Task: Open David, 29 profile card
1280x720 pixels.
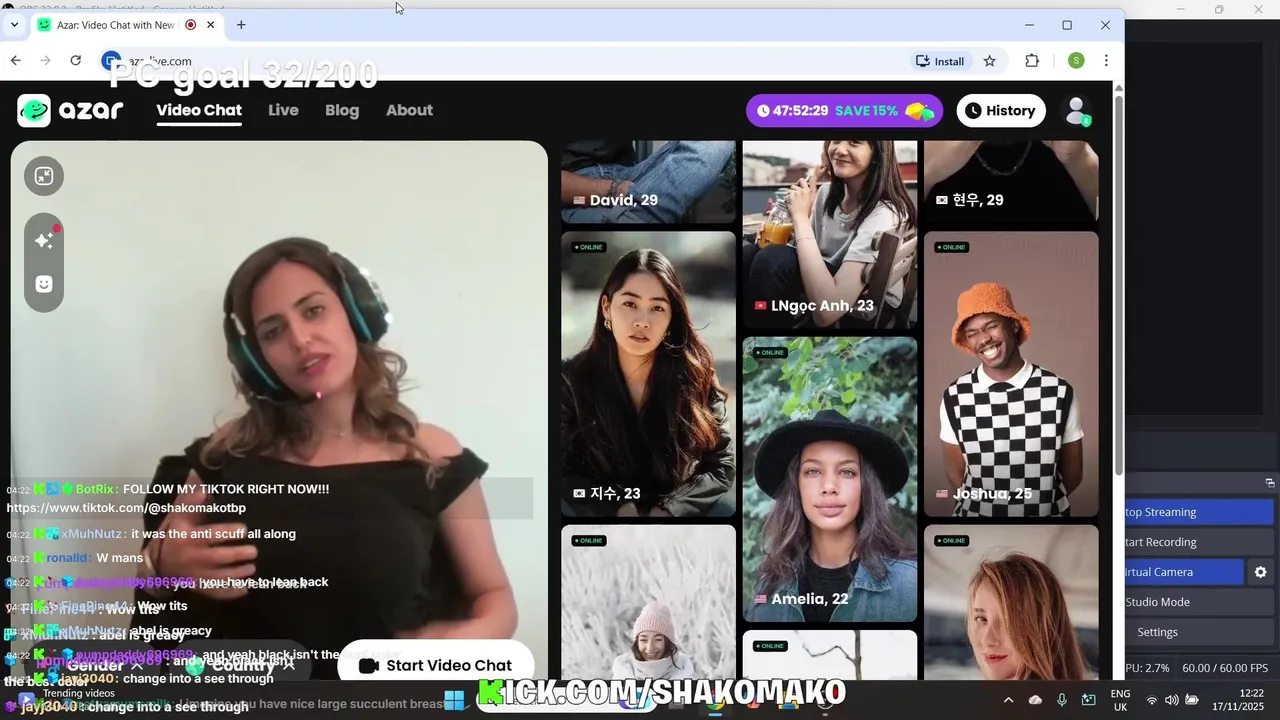Action: [648, 182]
